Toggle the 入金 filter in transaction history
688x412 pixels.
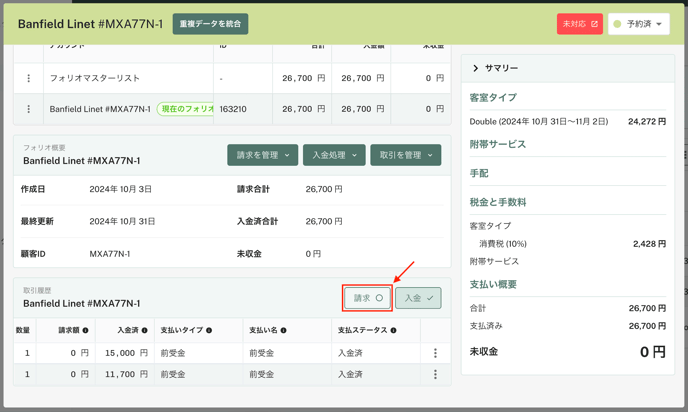(418, 298)
